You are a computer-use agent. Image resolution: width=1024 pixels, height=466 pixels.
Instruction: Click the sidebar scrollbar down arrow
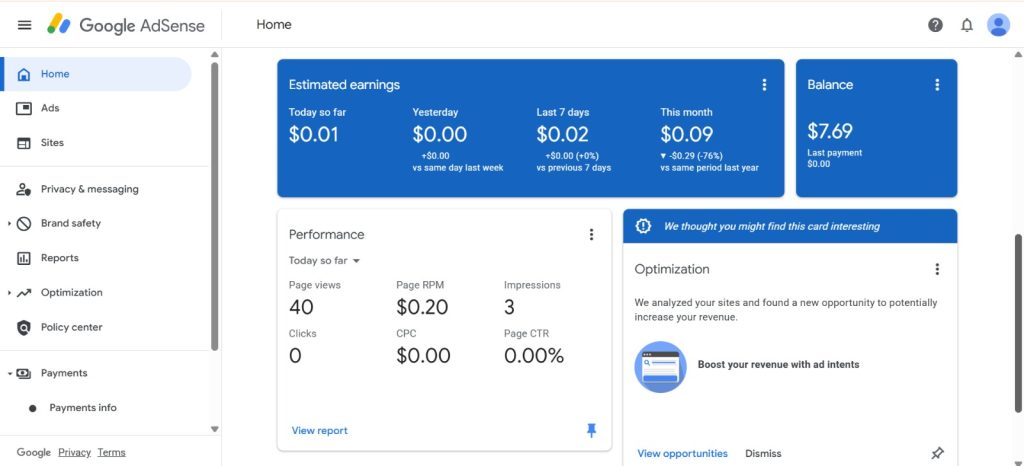214,429
